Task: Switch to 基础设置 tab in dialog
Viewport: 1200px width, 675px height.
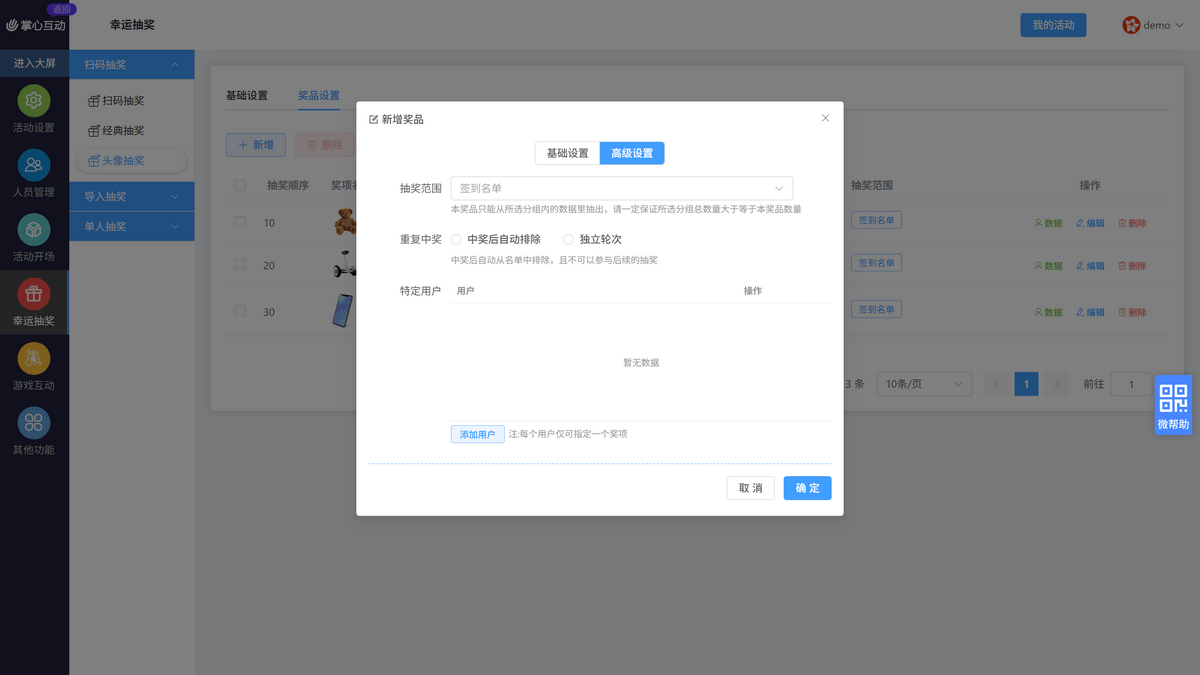Action: pos(567,153)
